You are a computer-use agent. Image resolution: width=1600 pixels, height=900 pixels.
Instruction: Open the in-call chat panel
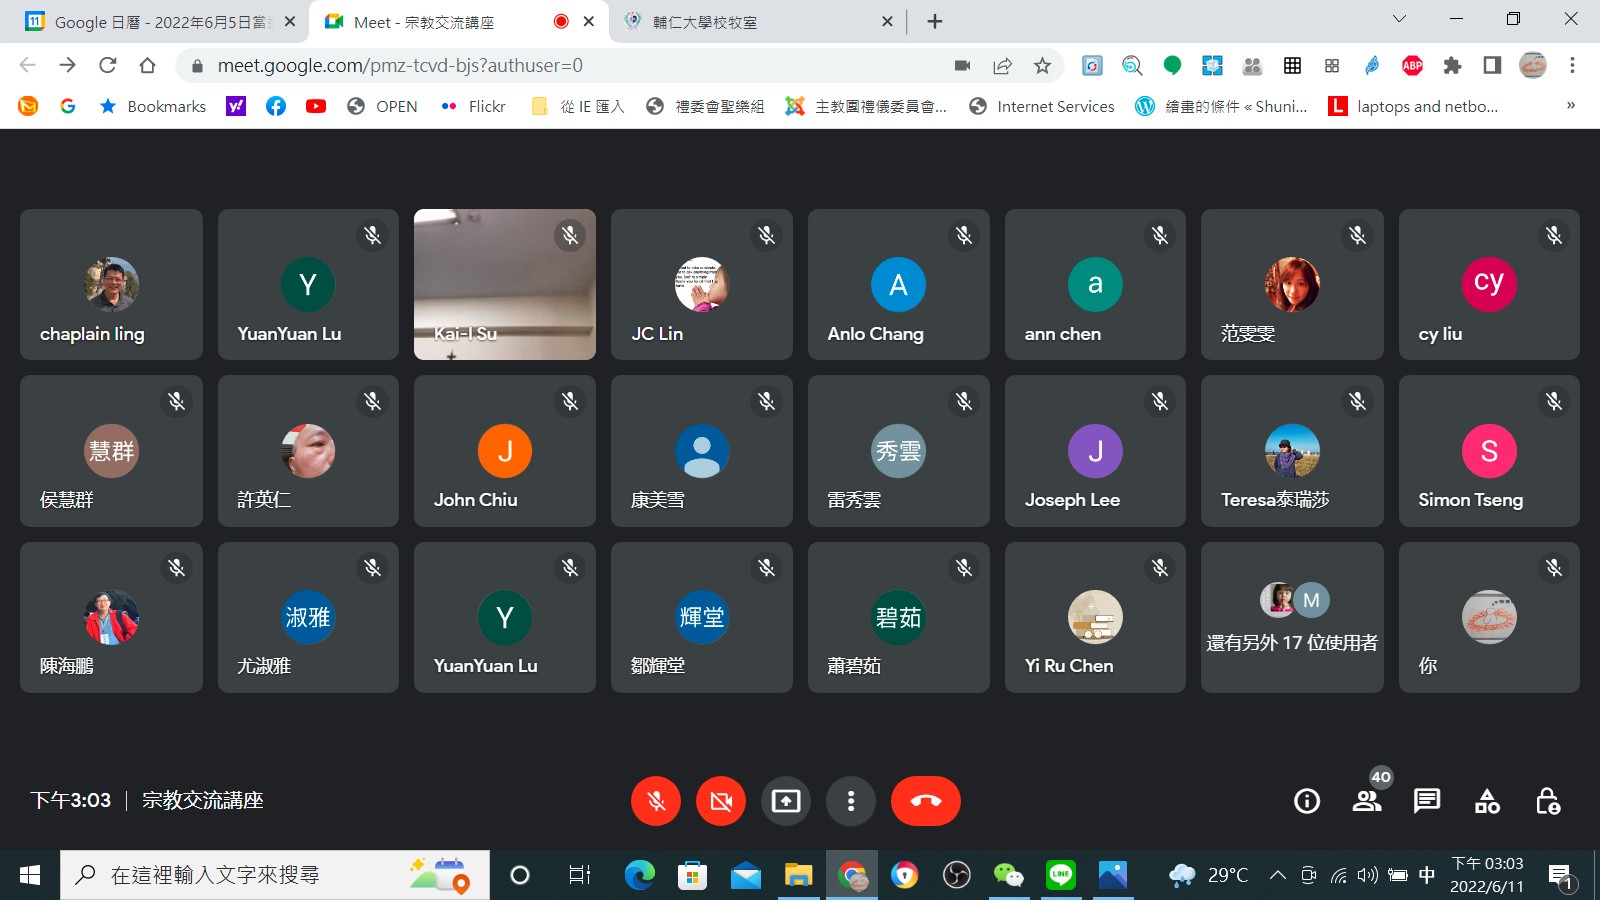1427,801
